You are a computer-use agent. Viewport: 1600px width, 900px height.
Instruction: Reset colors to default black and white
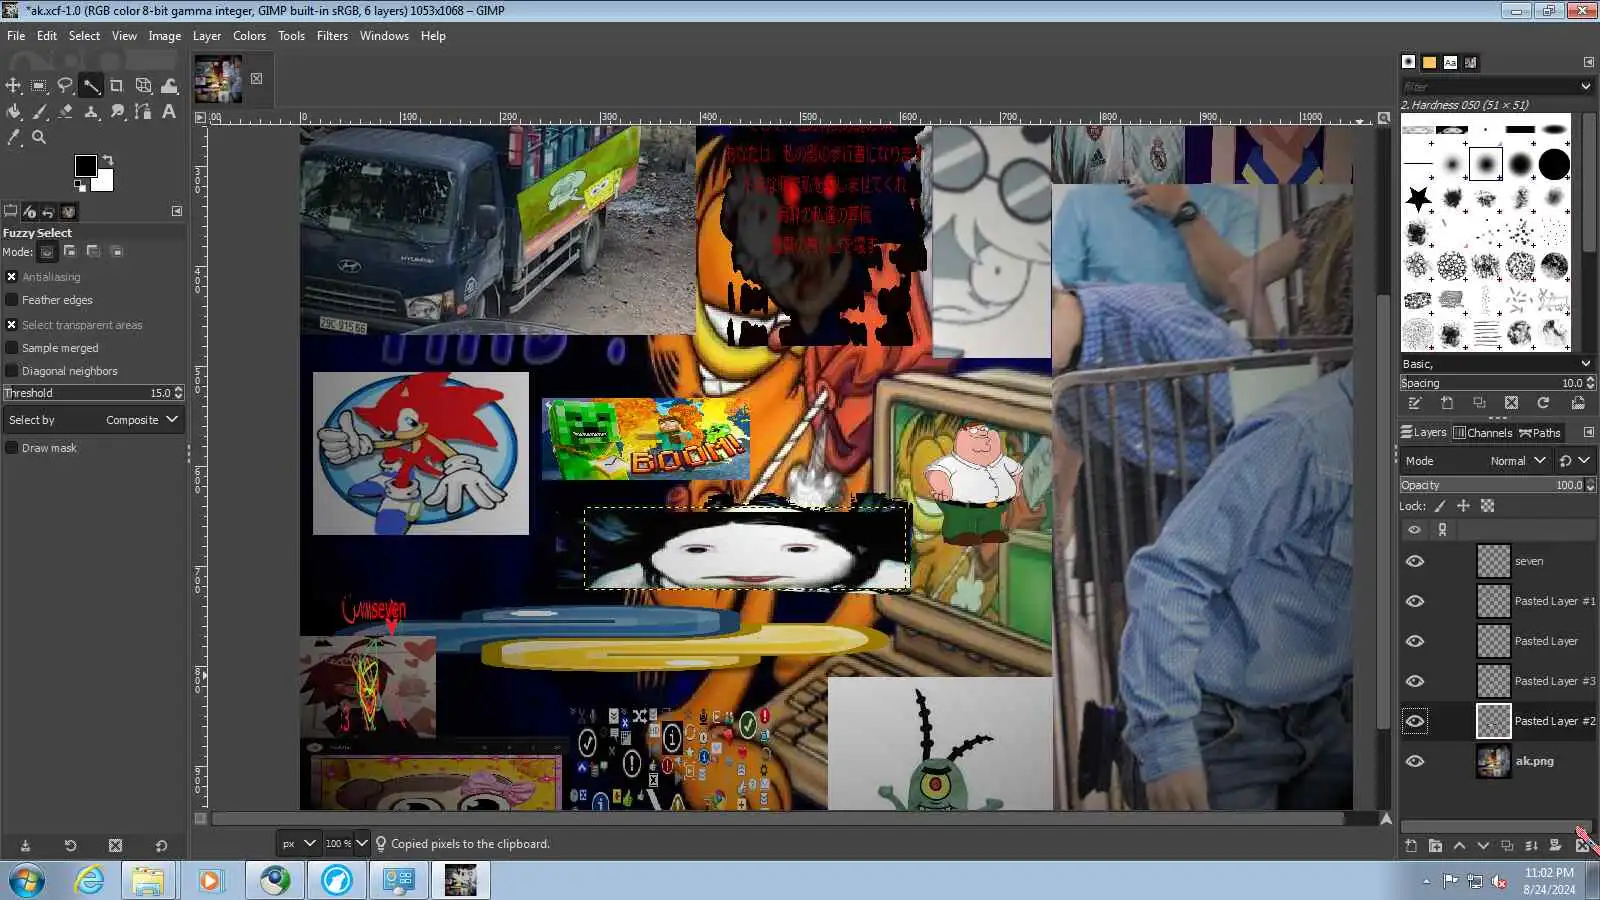(79, 185)
